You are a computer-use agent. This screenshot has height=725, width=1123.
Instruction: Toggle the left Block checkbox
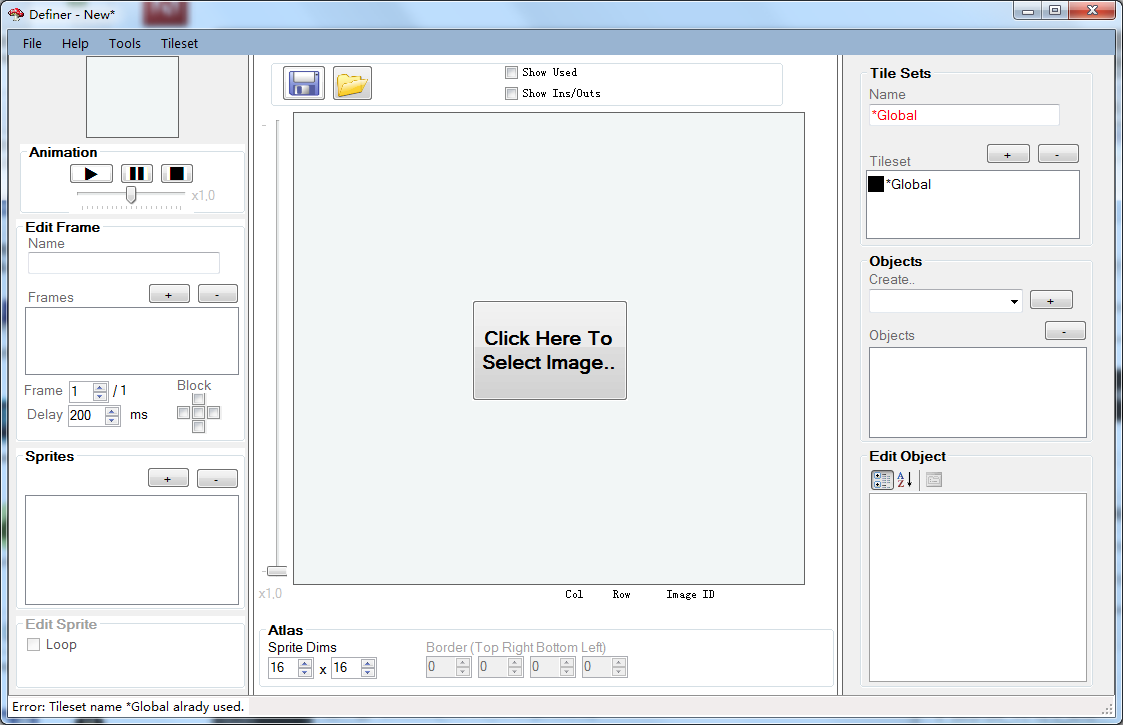[x=183, y=413]
